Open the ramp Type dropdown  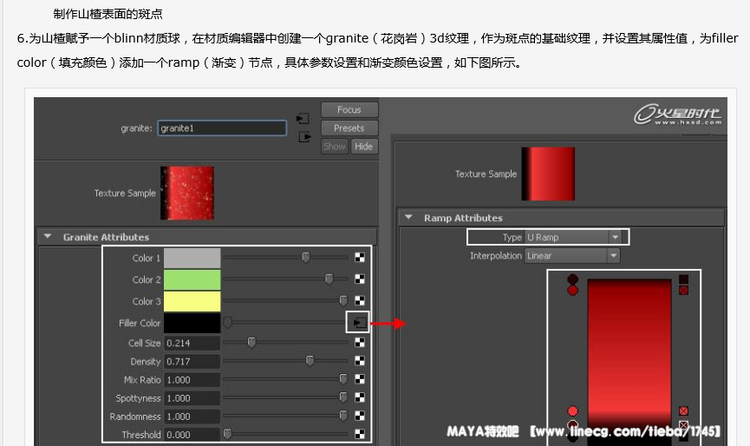[574, 237]
